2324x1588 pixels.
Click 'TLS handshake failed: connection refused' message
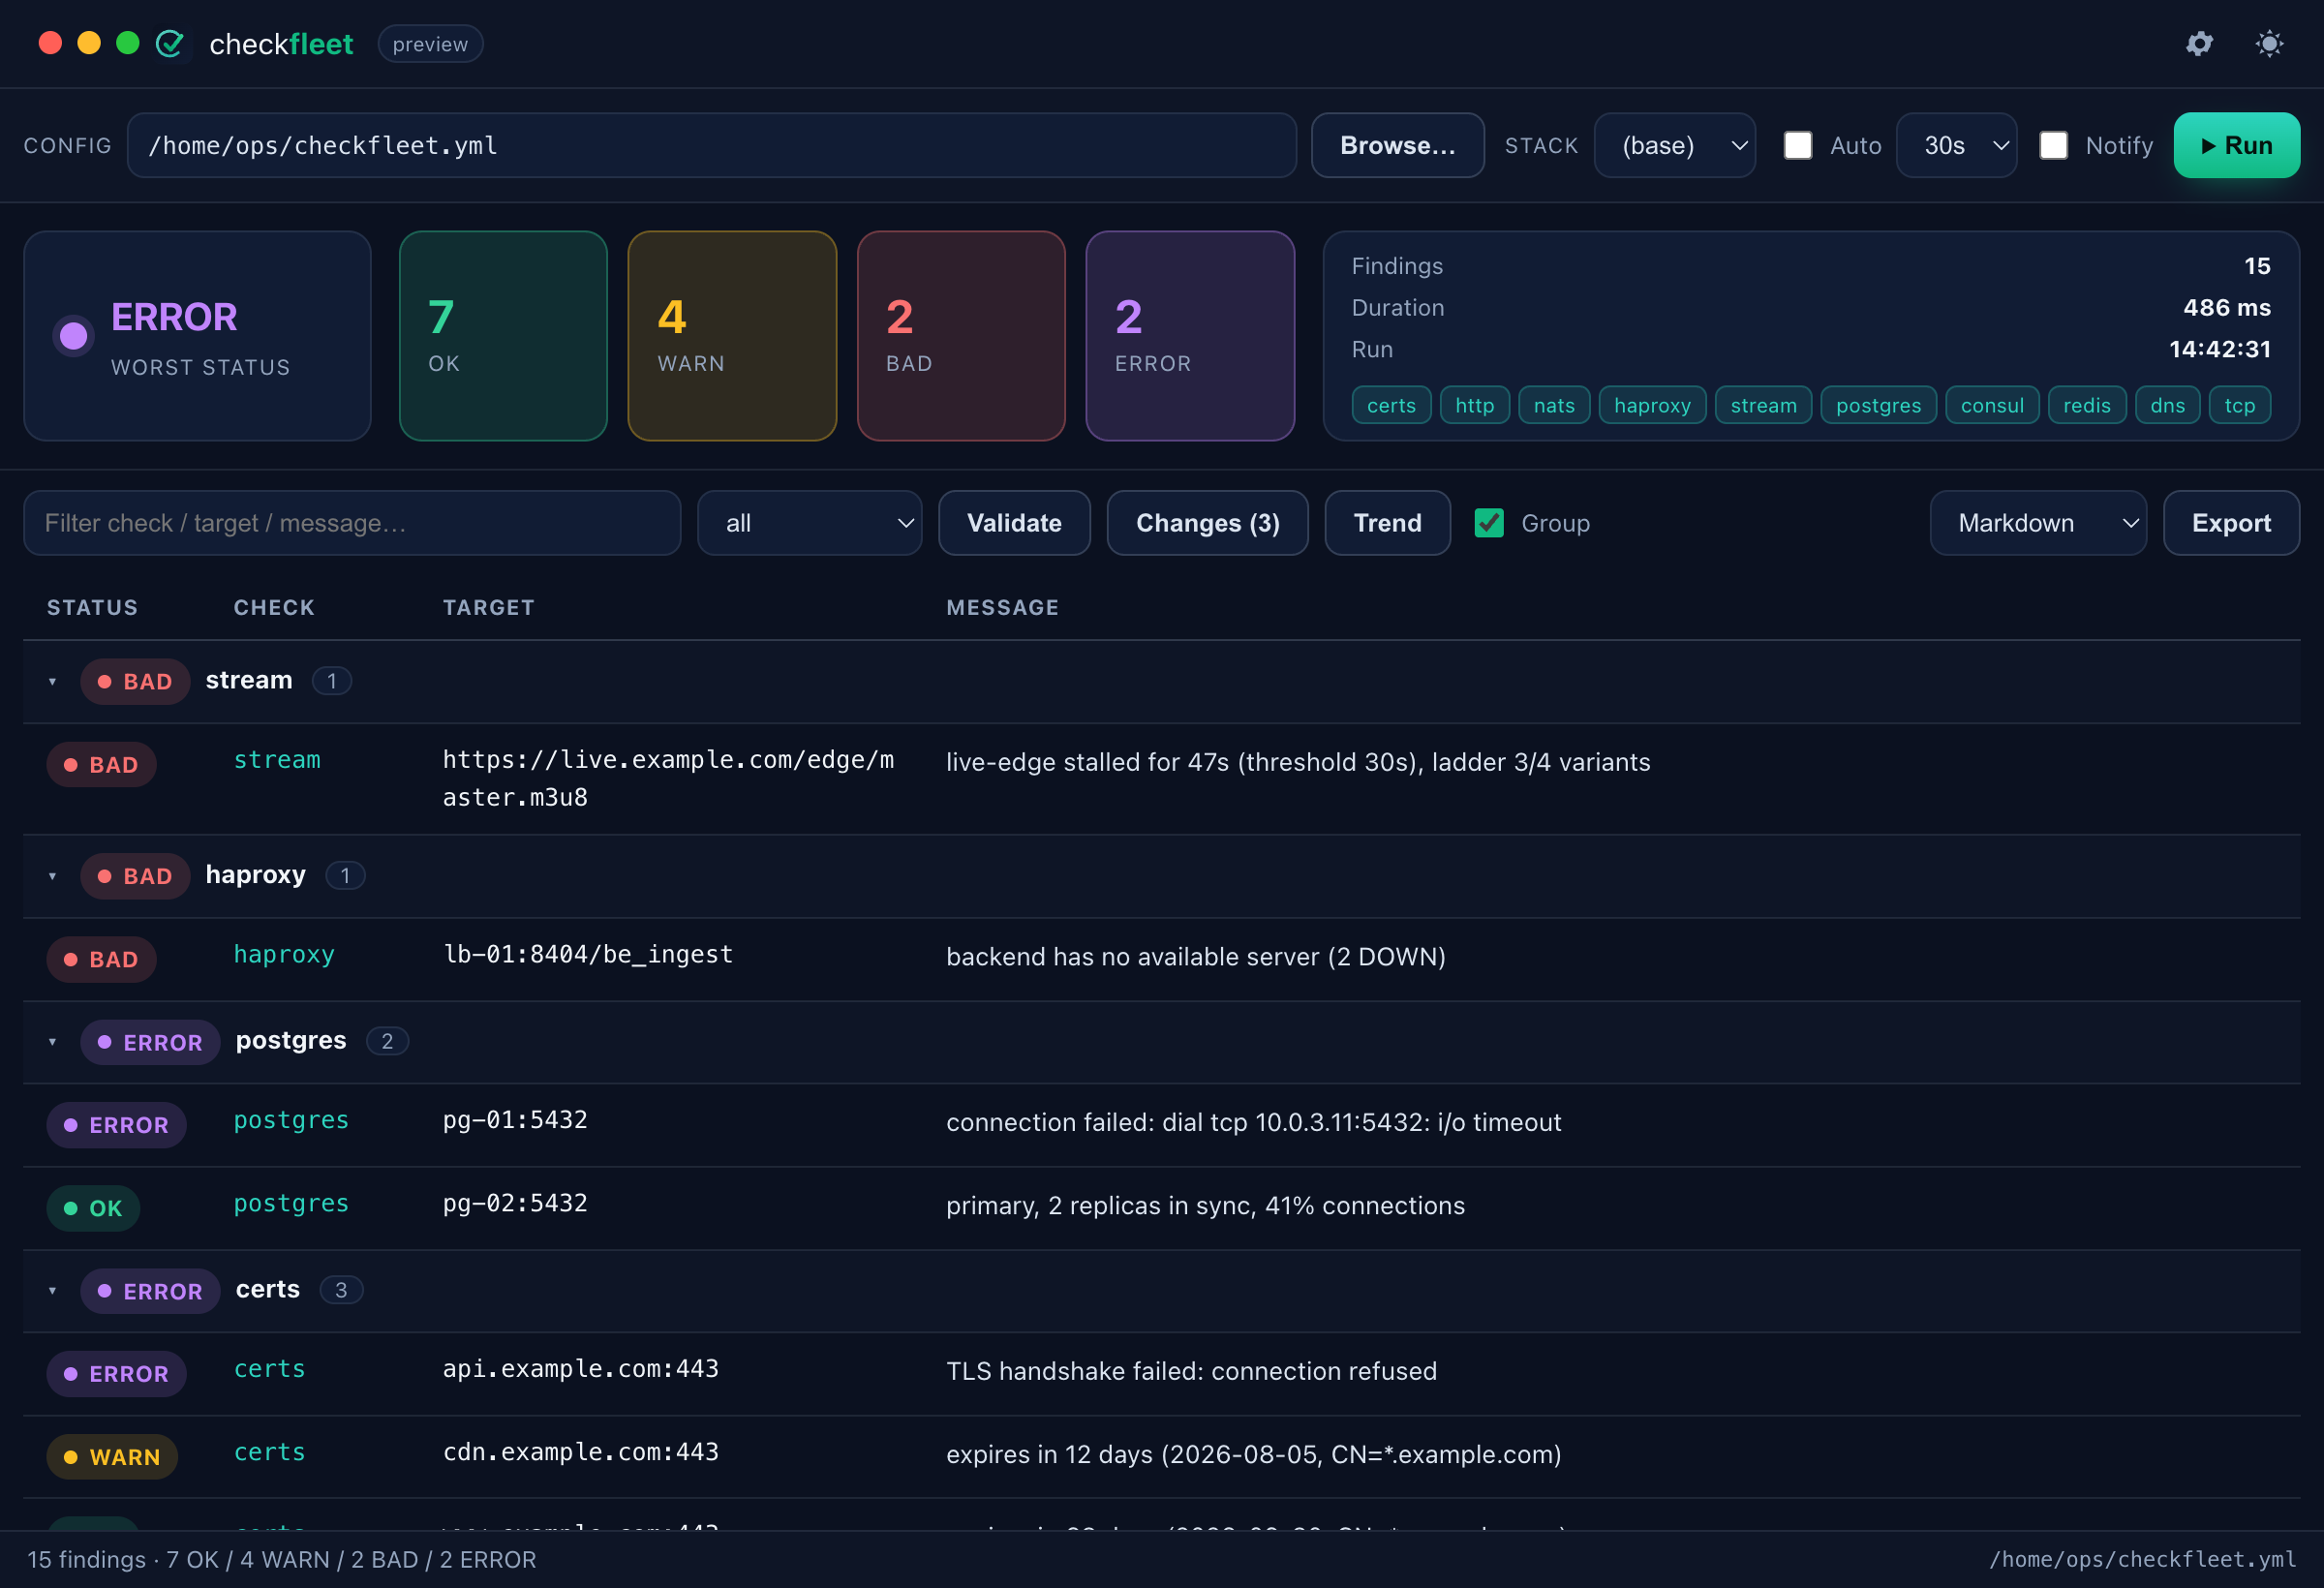coord(1191,1371)
